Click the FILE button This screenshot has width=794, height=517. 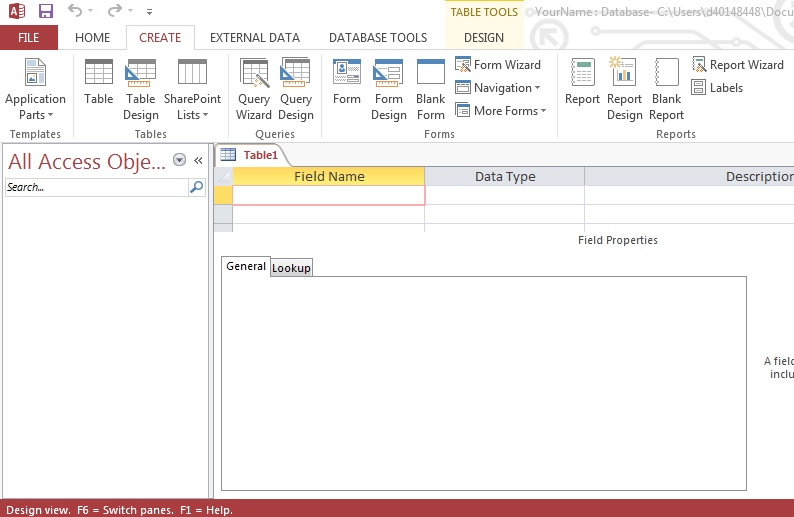29,38
